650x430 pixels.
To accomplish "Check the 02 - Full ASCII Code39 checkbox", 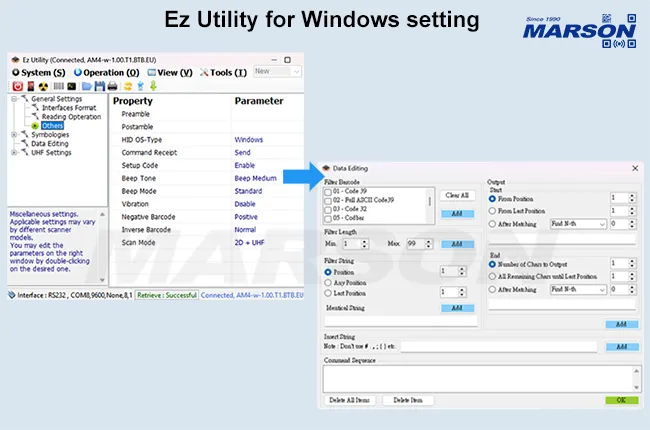I will (x=328, y=201).
